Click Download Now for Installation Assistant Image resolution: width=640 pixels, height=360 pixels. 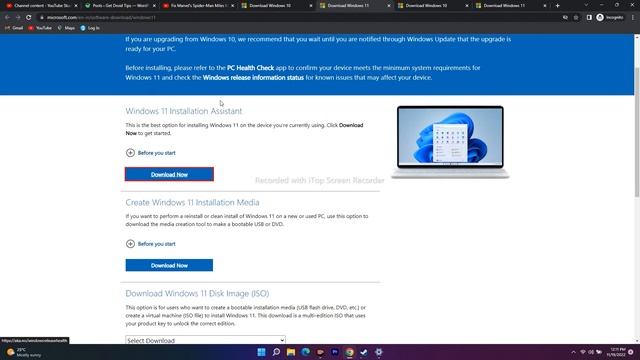click(x=169, y=174)
